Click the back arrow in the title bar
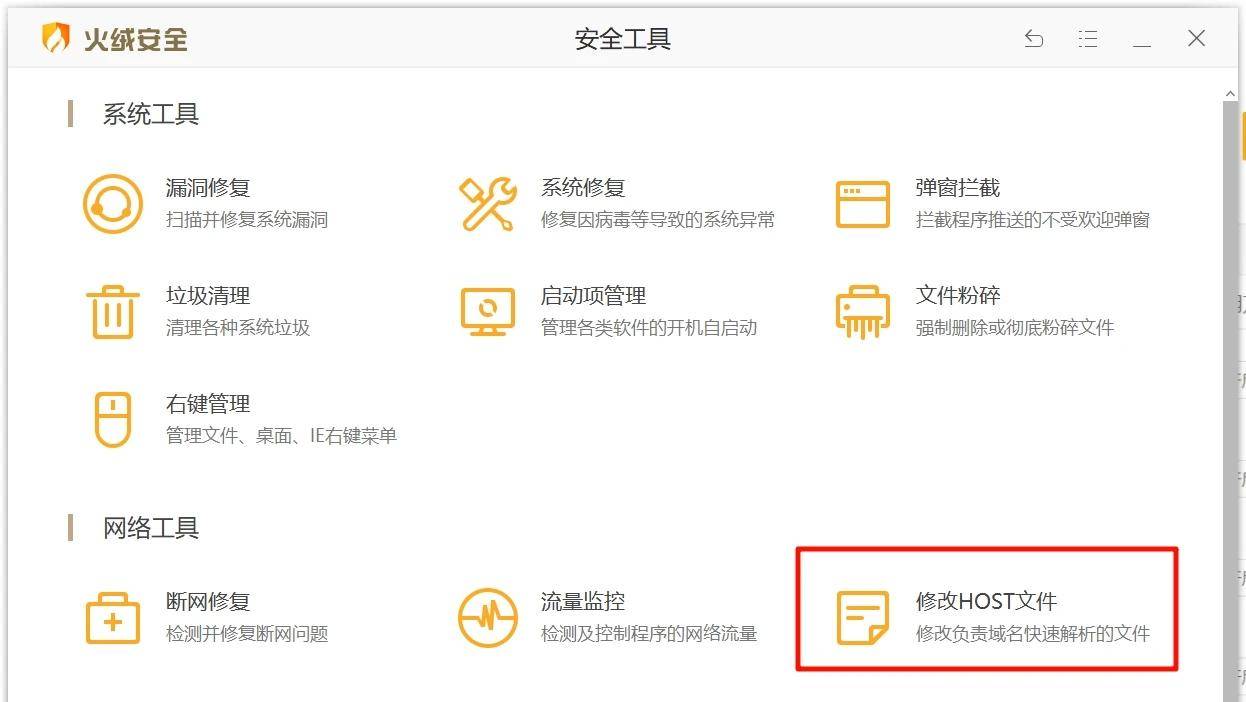 pyautogui.click(x=1034, y=38)
